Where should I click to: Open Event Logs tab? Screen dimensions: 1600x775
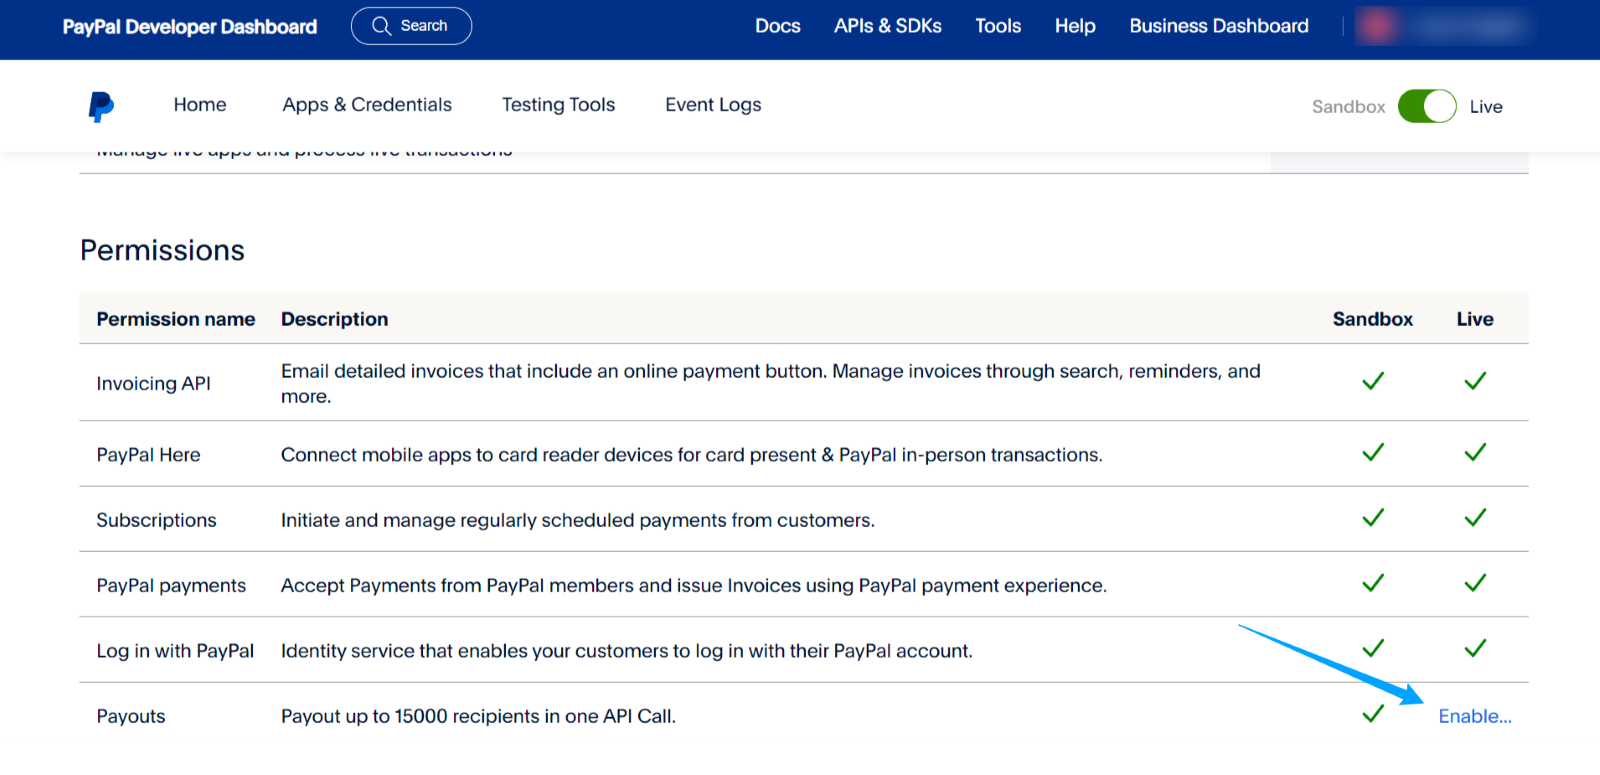tap(713, 105)
